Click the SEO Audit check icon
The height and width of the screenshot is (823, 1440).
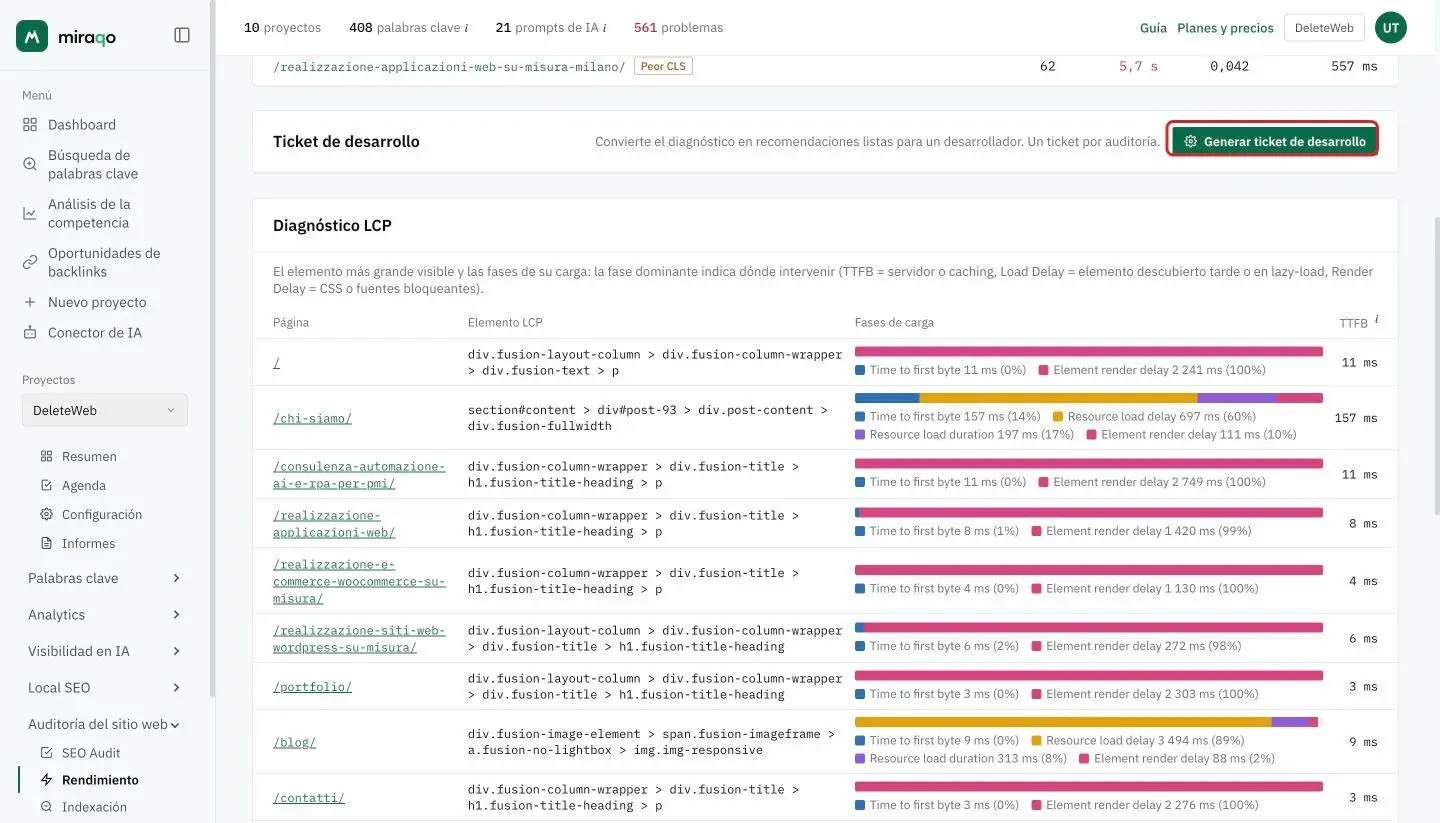(46, 752)
